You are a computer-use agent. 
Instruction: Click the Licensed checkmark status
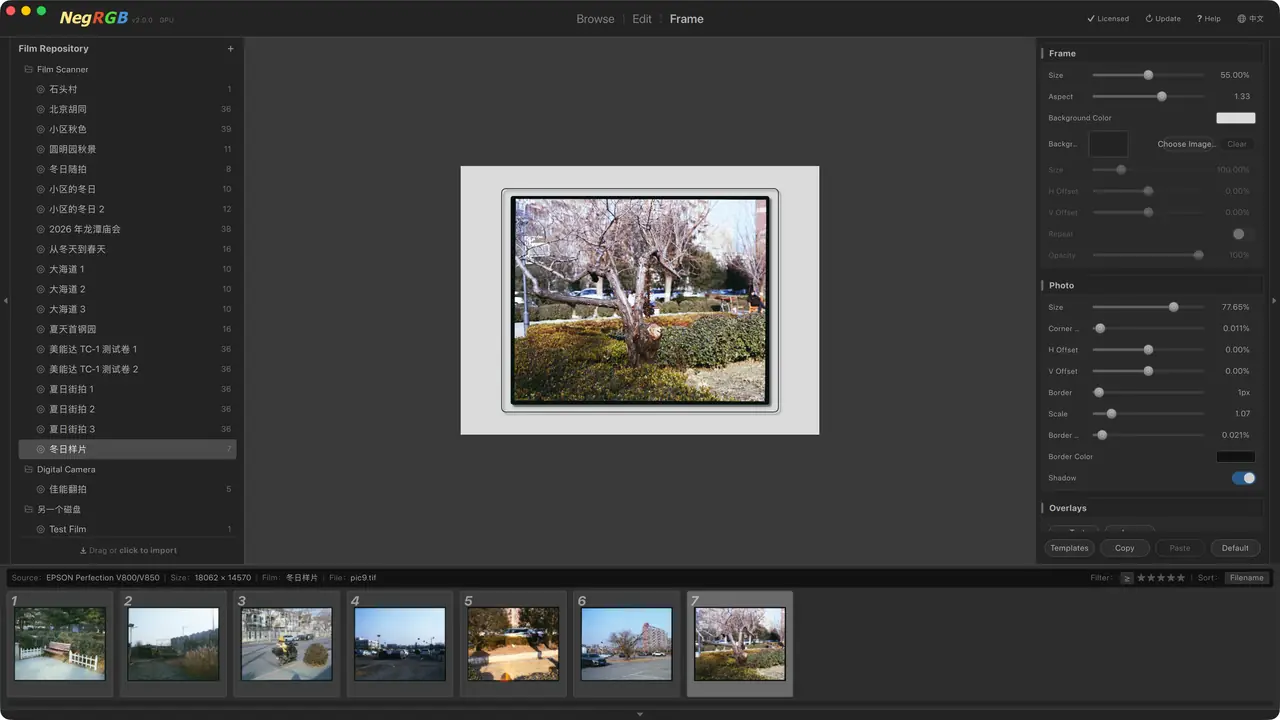(x=1108, y=19)
